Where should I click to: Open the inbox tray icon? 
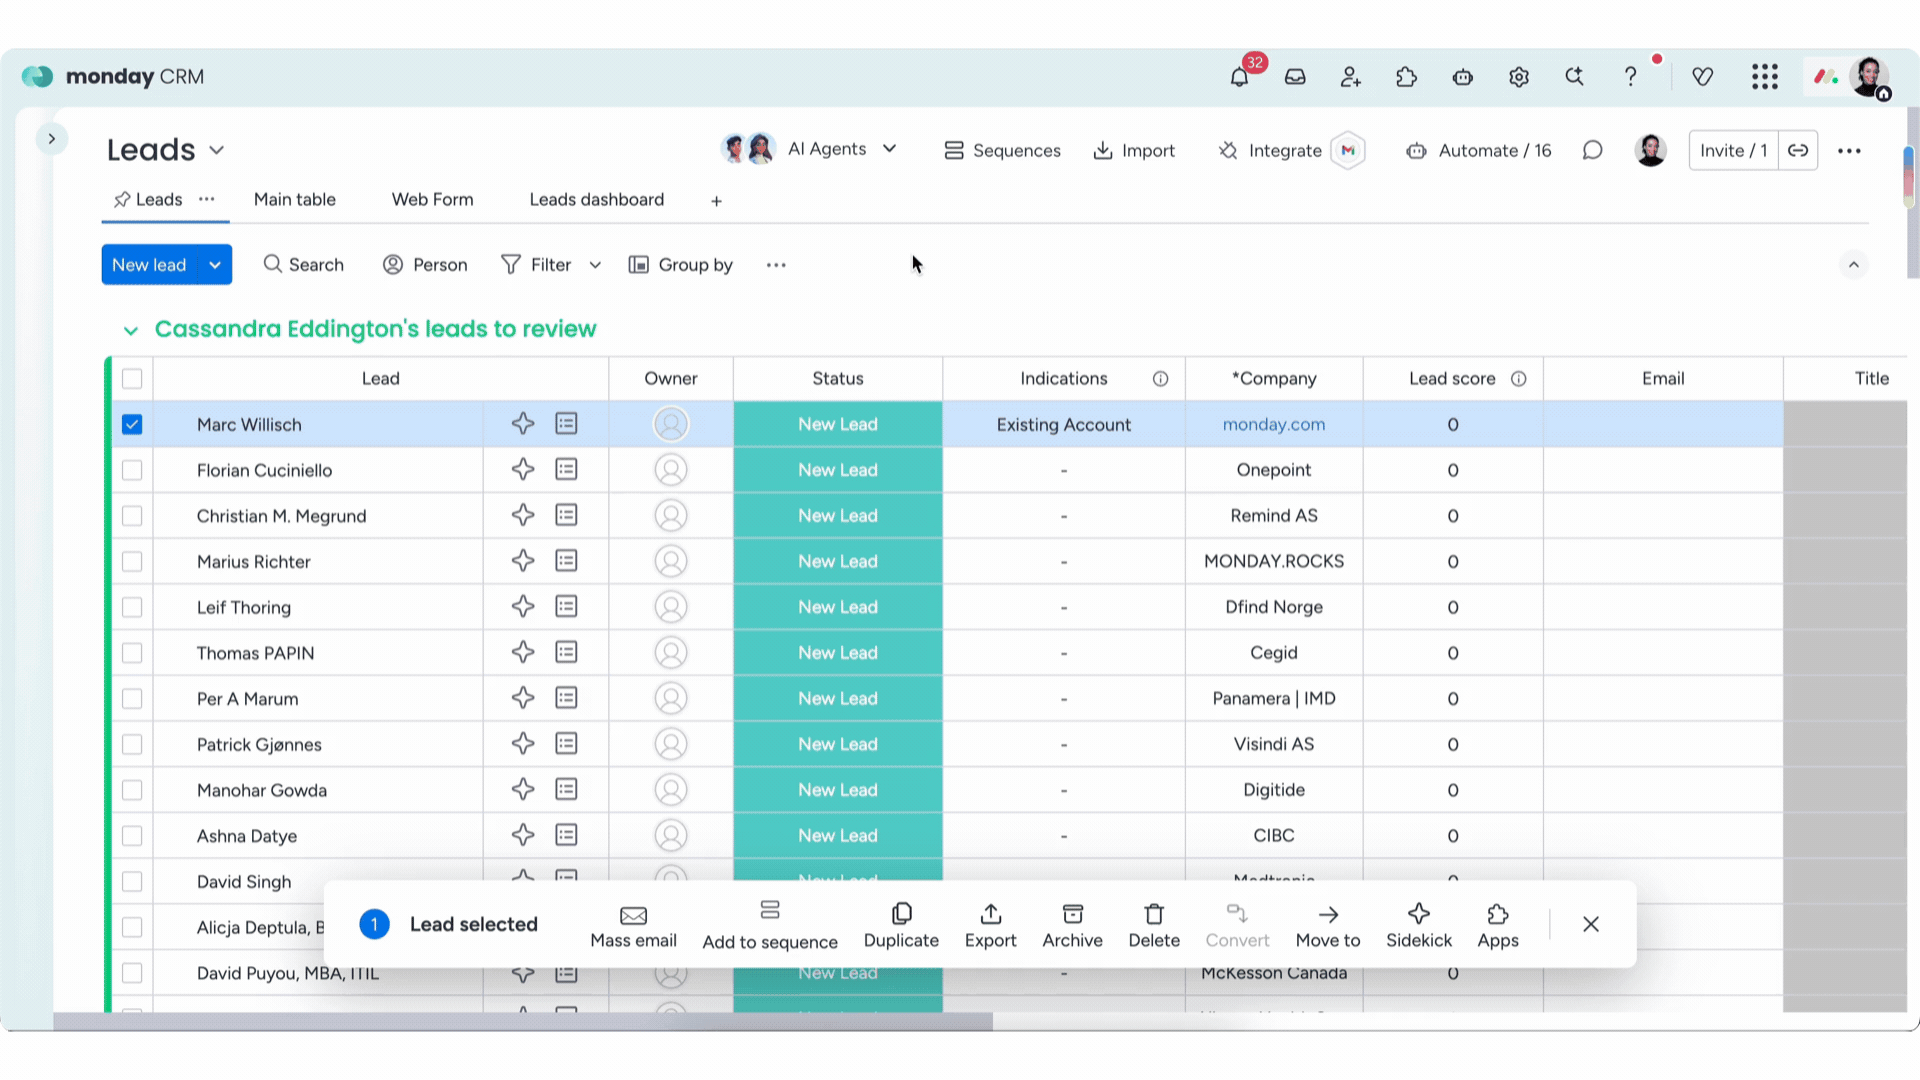tap(1295, 77)
